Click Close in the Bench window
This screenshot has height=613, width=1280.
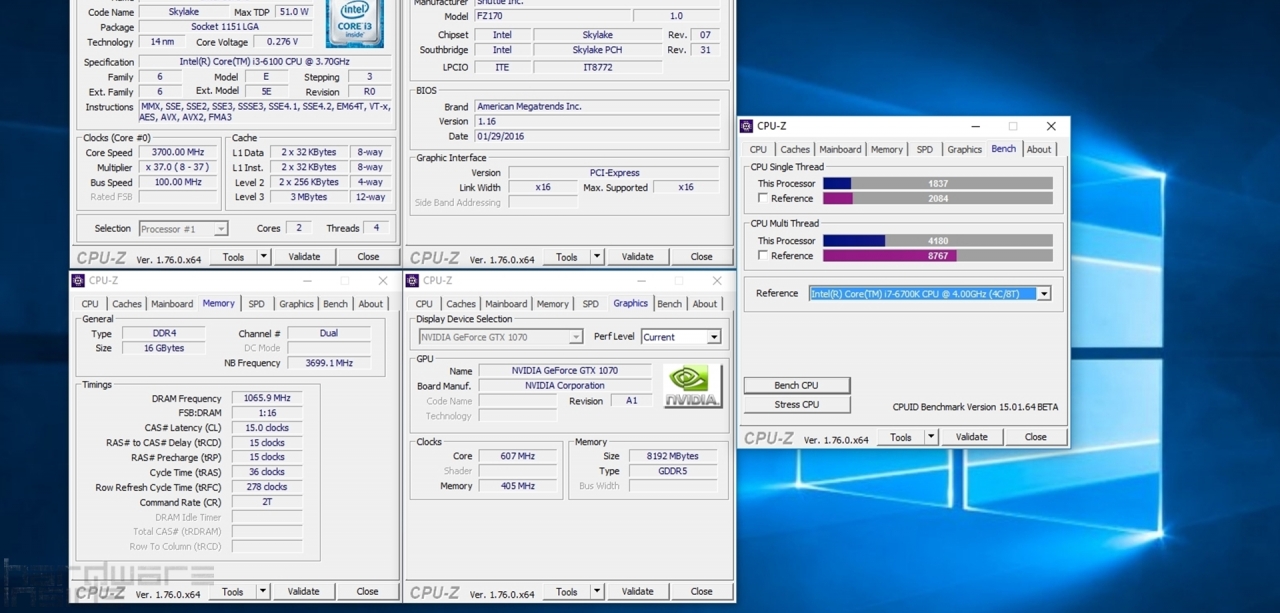(1036, 437)
